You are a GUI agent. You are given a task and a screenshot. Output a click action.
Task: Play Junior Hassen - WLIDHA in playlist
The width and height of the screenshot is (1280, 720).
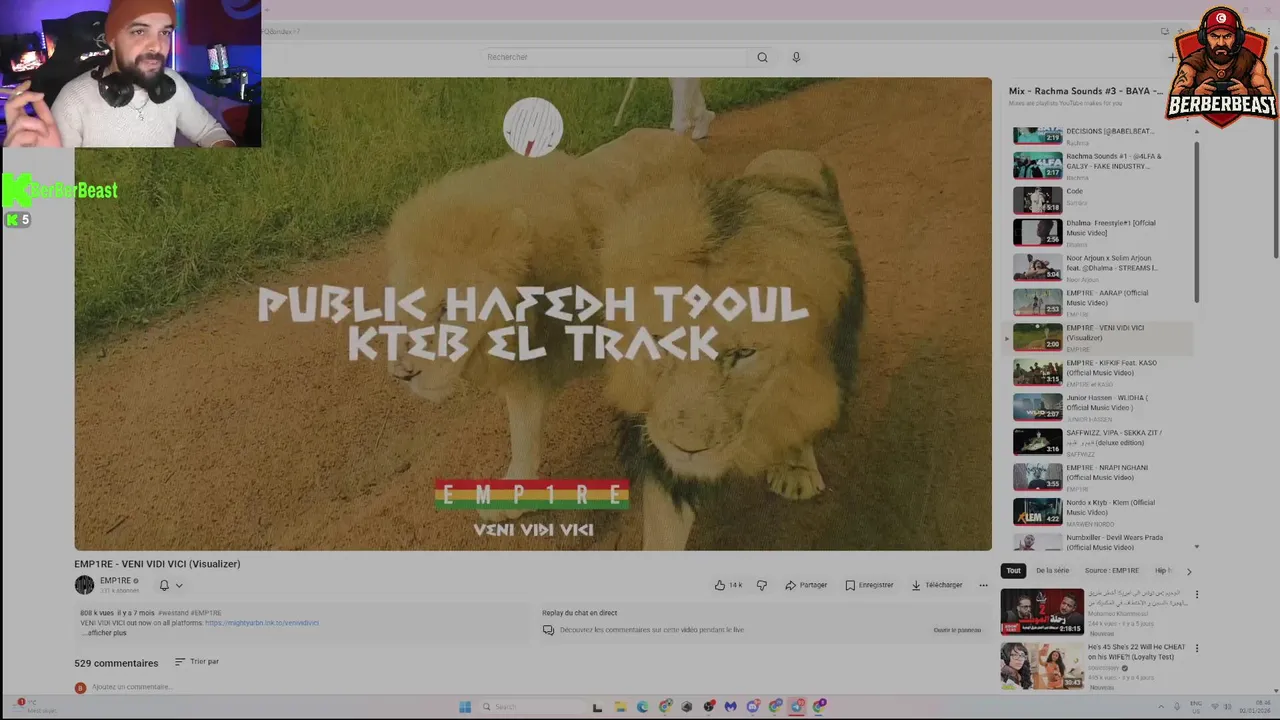coord(1100,407)
